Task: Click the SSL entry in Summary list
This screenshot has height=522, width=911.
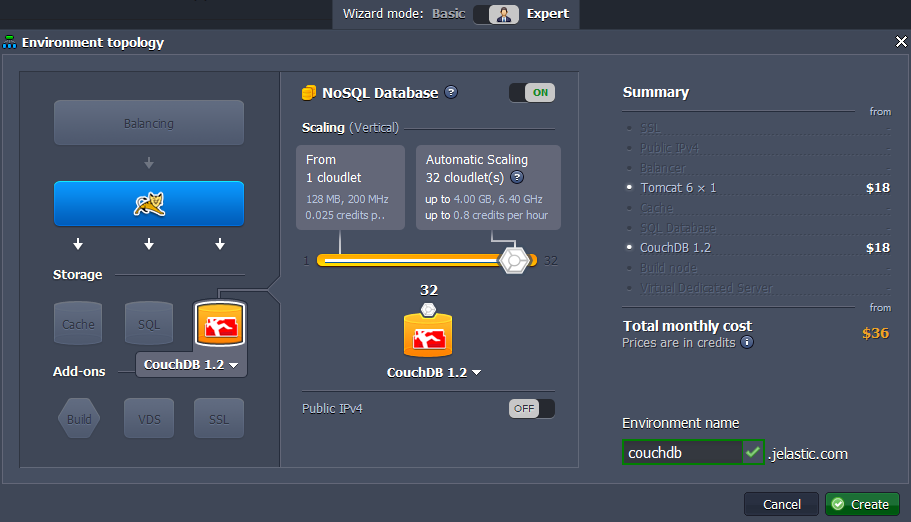Action: [x=756, y=128]
